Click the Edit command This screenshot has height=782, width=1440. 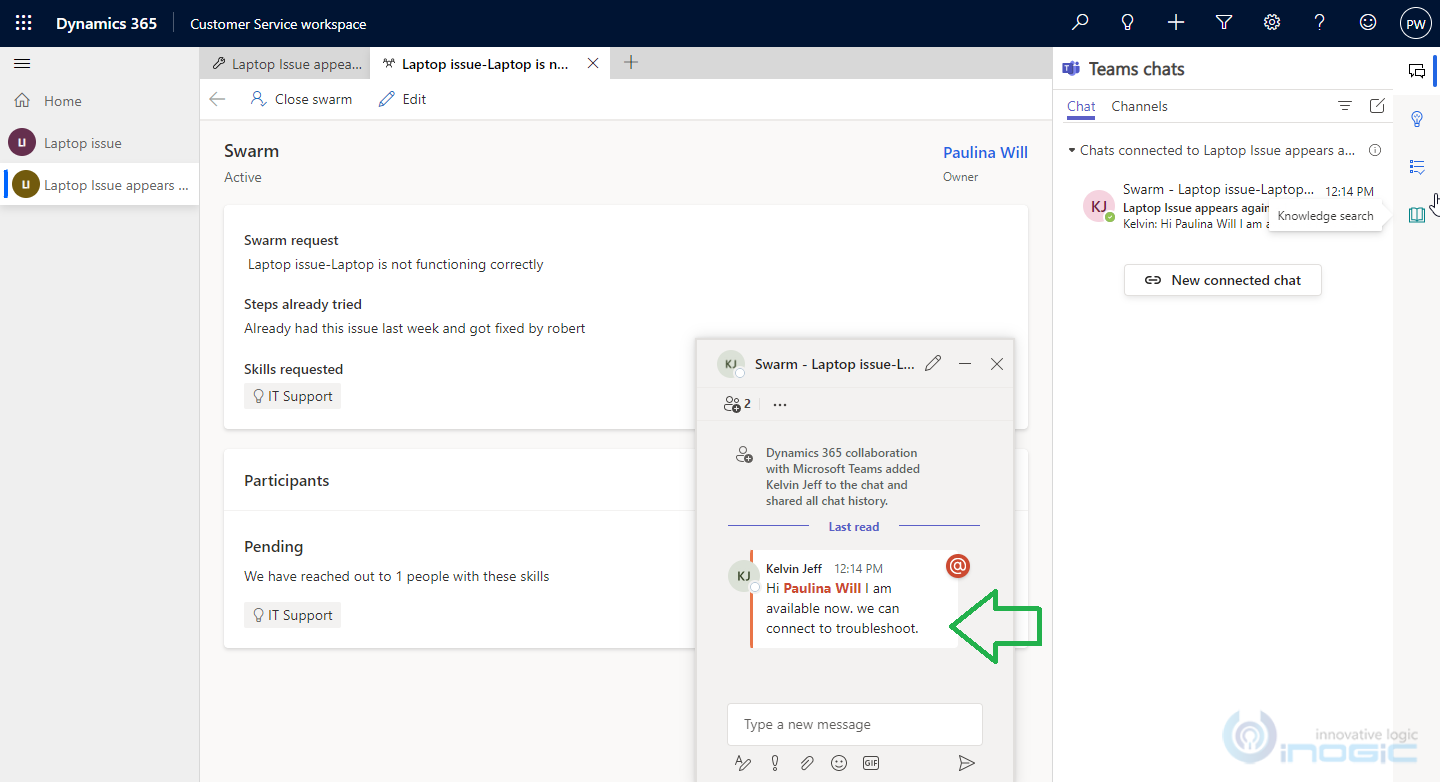[402, 99]
